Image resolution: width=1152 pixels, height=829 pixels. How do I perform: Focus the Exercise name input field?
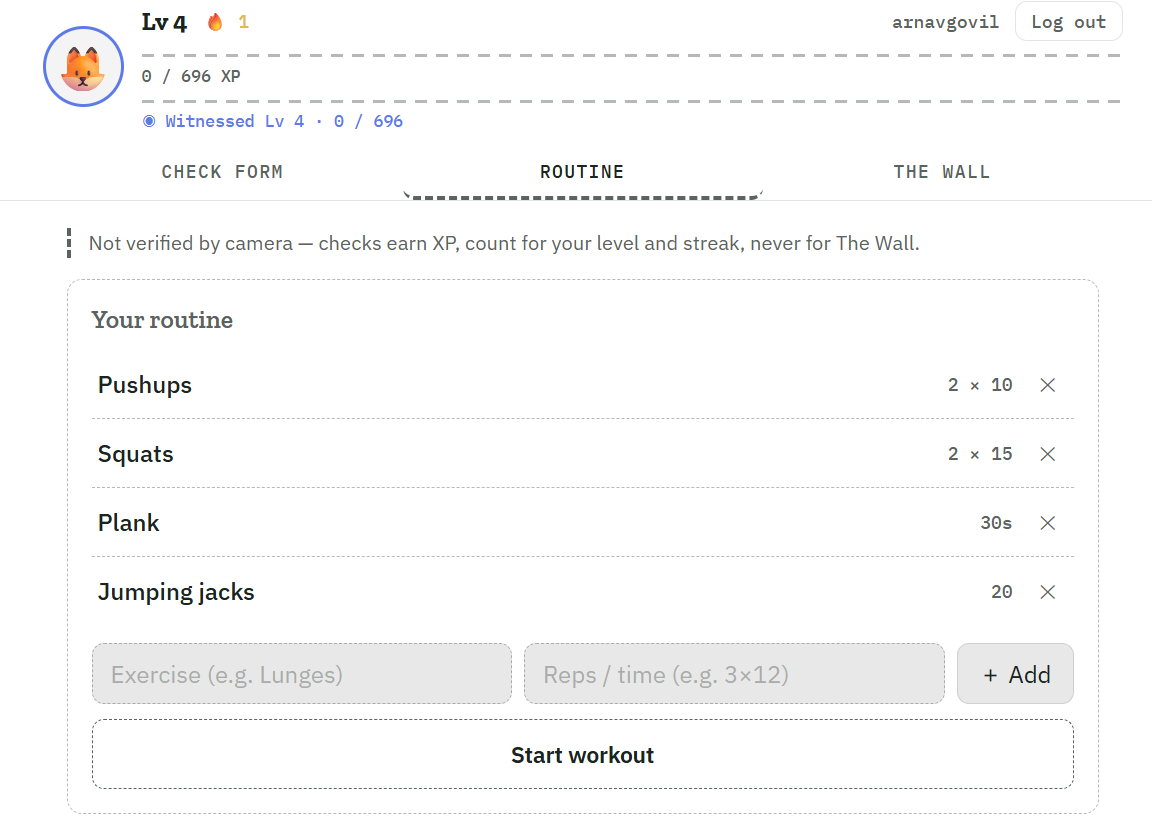tap(302, 674)
